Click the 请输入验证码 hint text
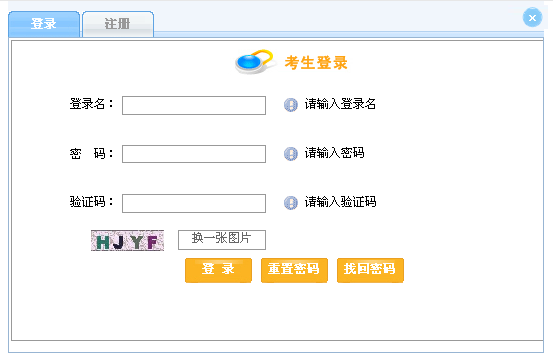 [340, 202]
